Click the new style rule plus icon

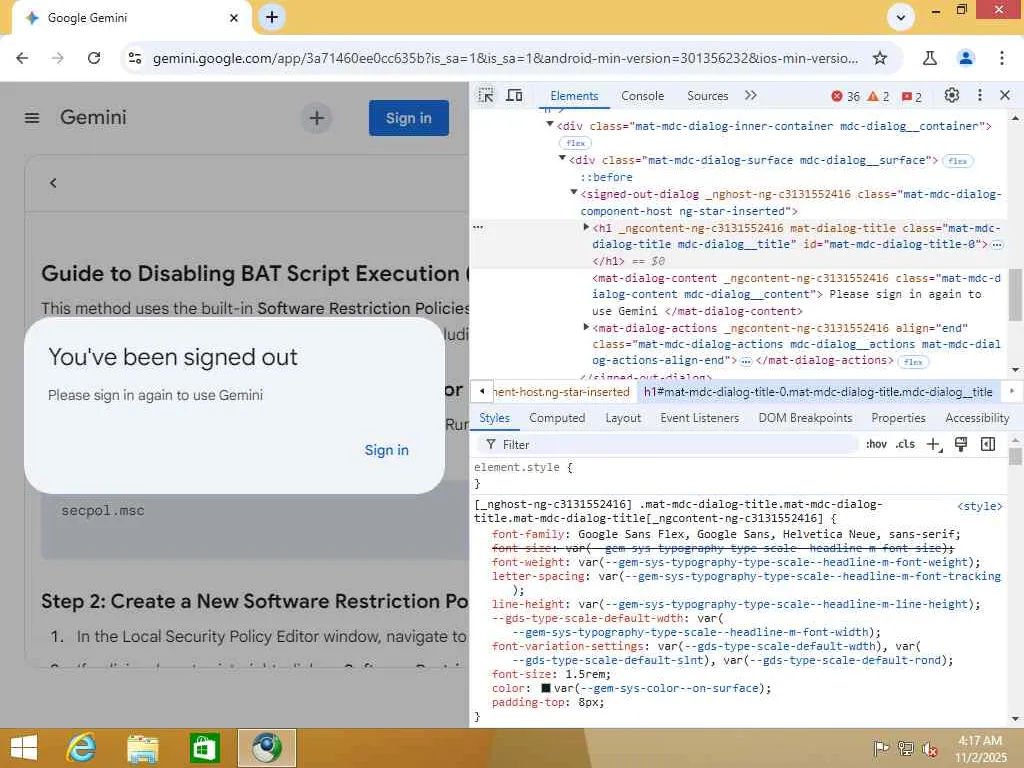pos(934,445)
